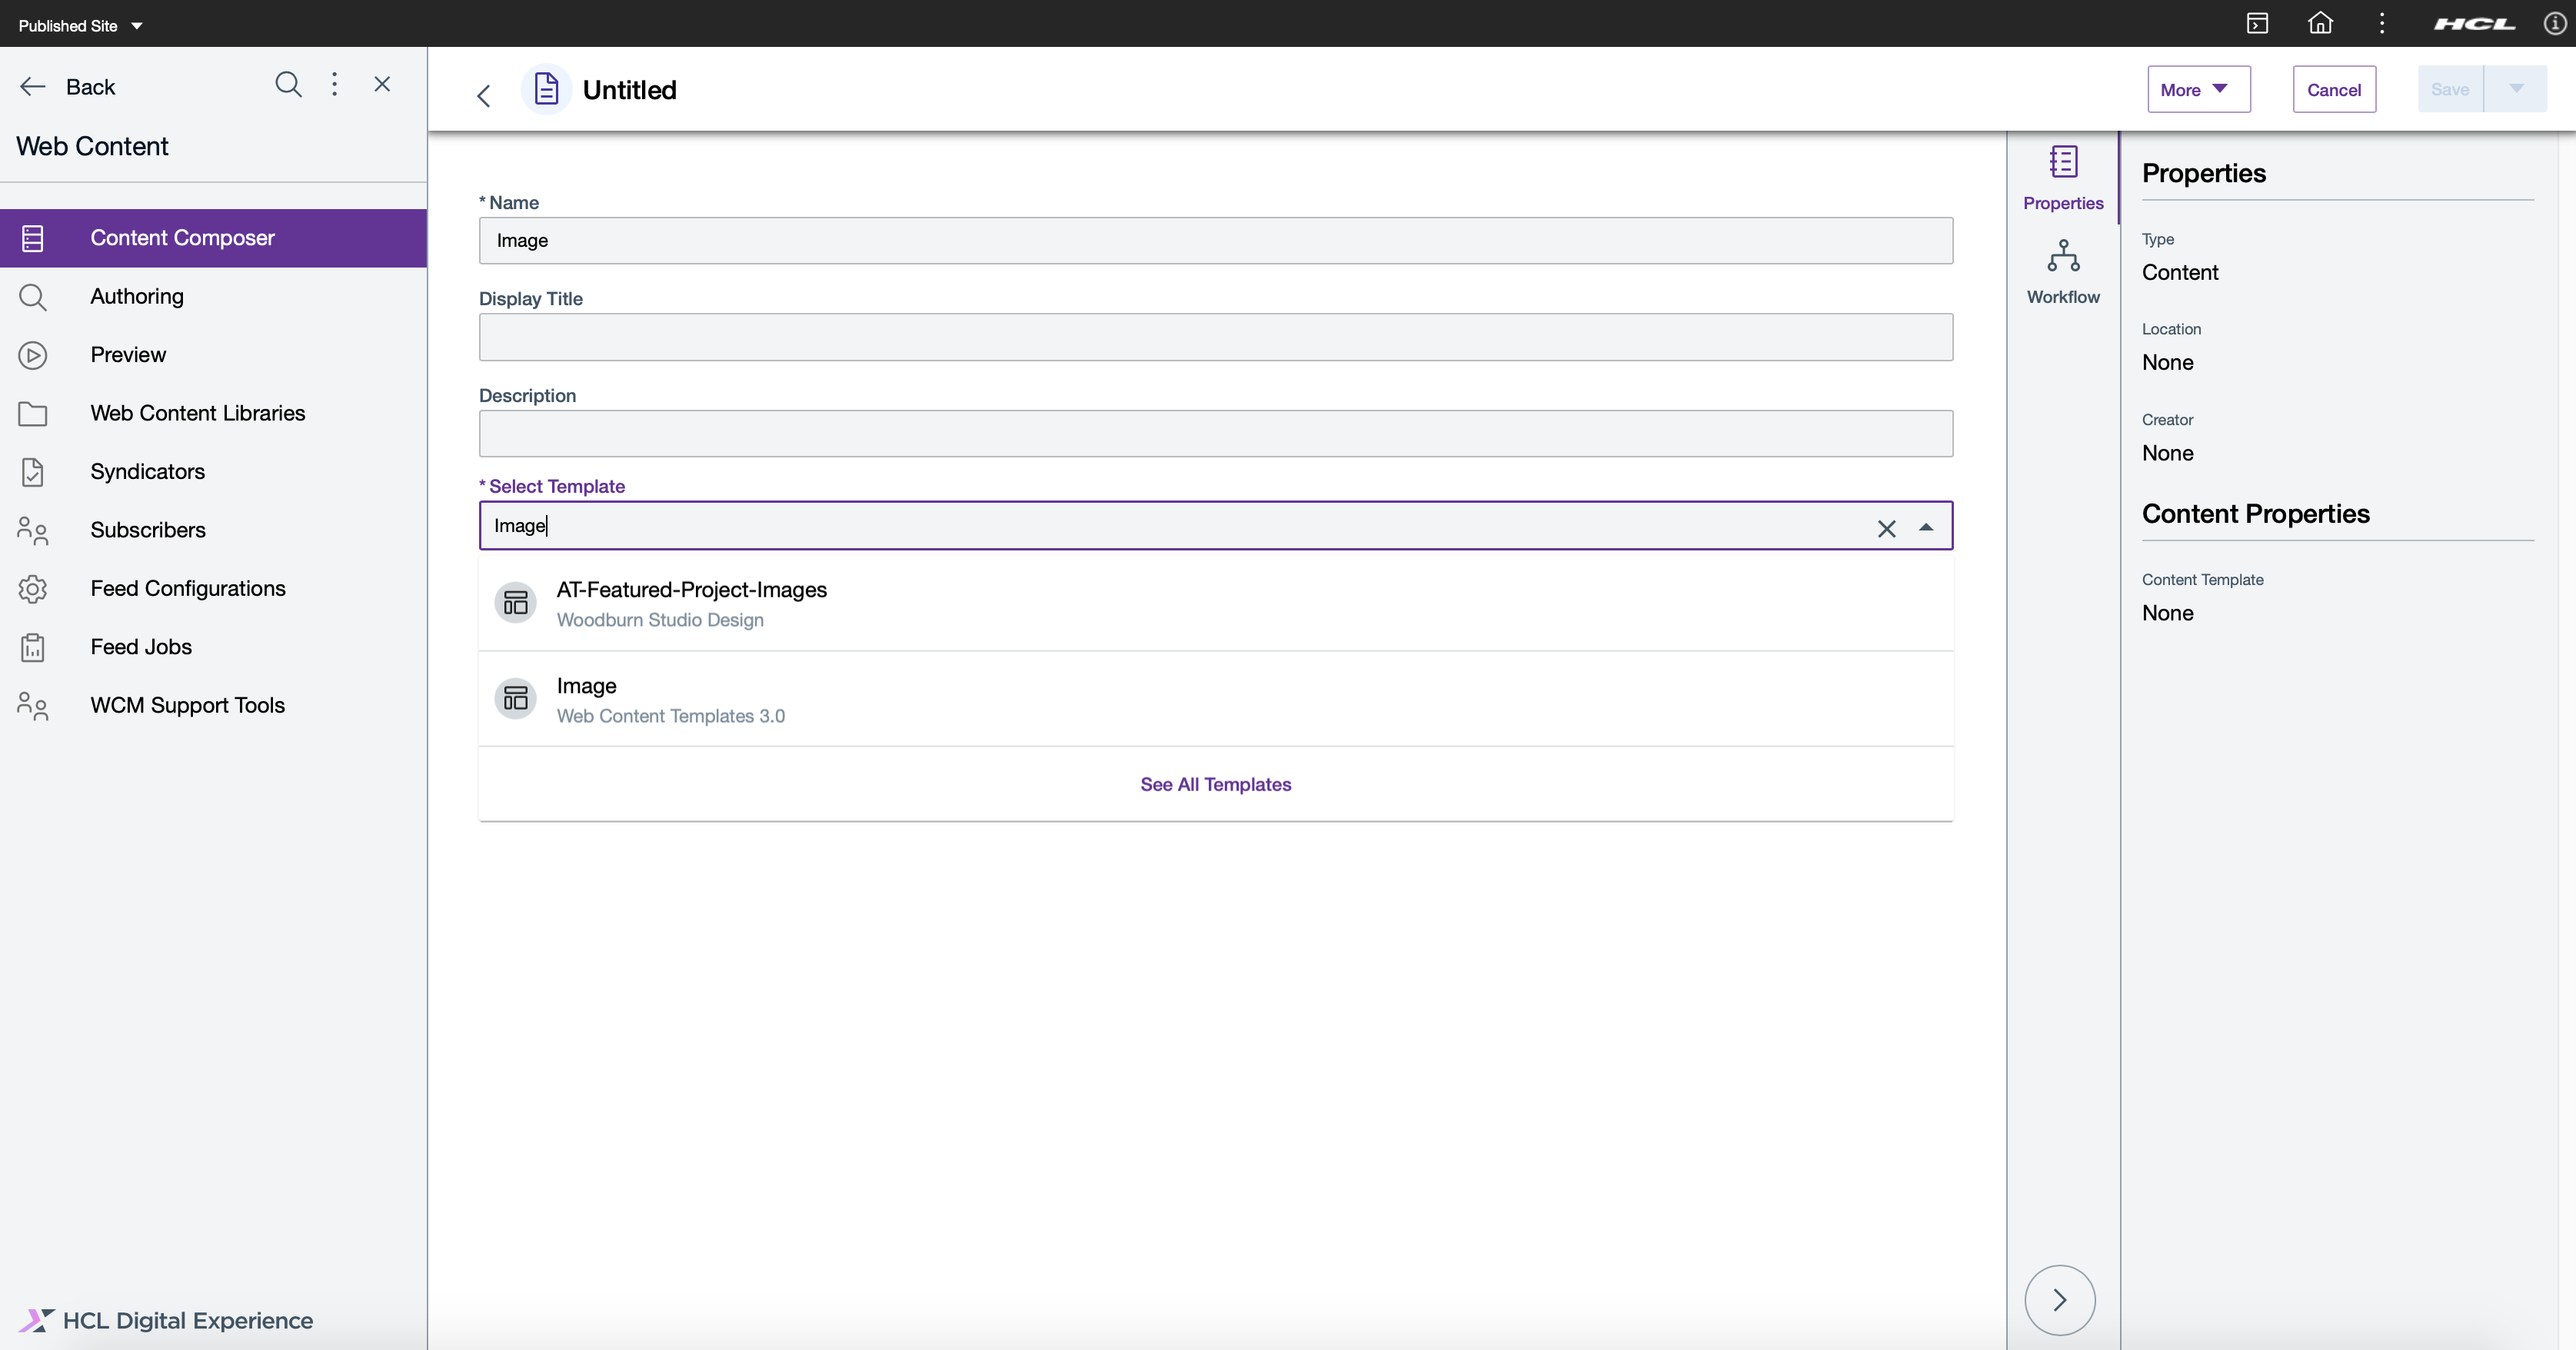Switch to the Workflow tab

point(2063,272)
